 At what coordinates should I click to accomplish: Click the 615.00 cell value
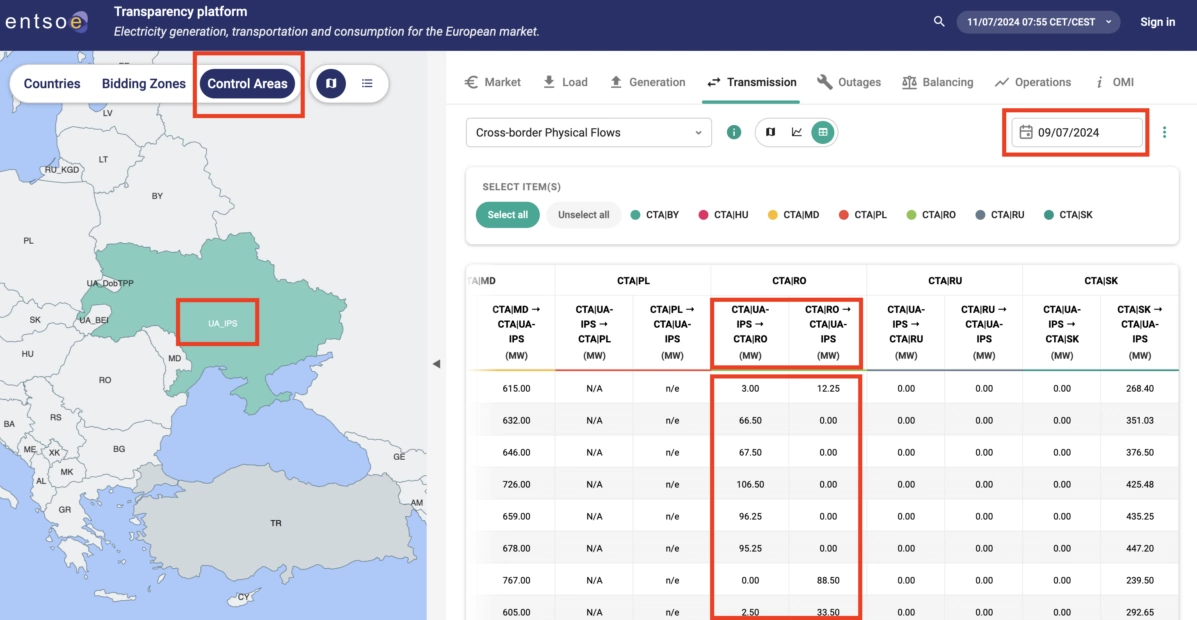[517, 389]
